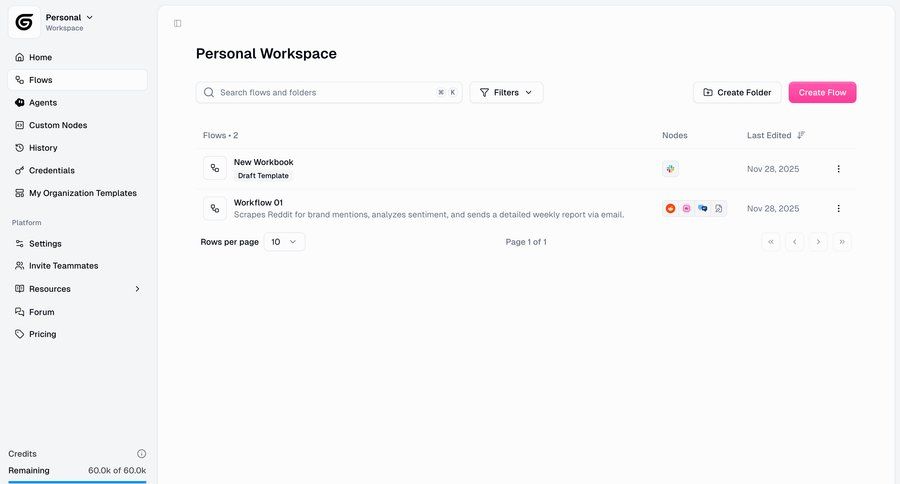Screen dimensions: 900x484
Task: Open Workflow 01 flow
Action: coord(258,203)
